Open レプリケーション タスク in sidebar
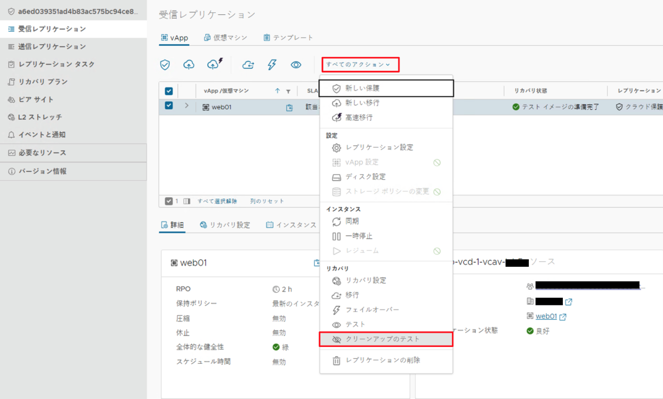 tap(74, 64)
